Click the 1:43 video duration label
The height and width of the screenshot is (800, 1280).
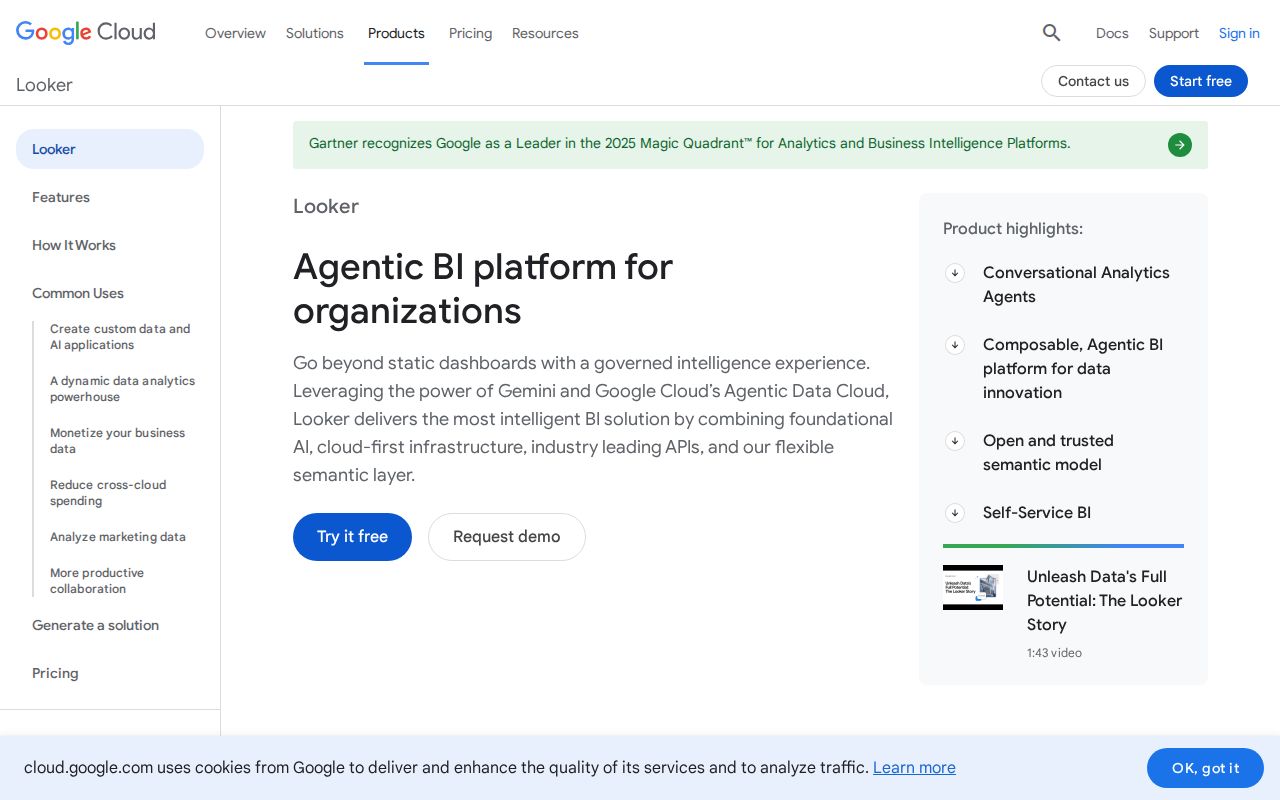pos(1054,653)
